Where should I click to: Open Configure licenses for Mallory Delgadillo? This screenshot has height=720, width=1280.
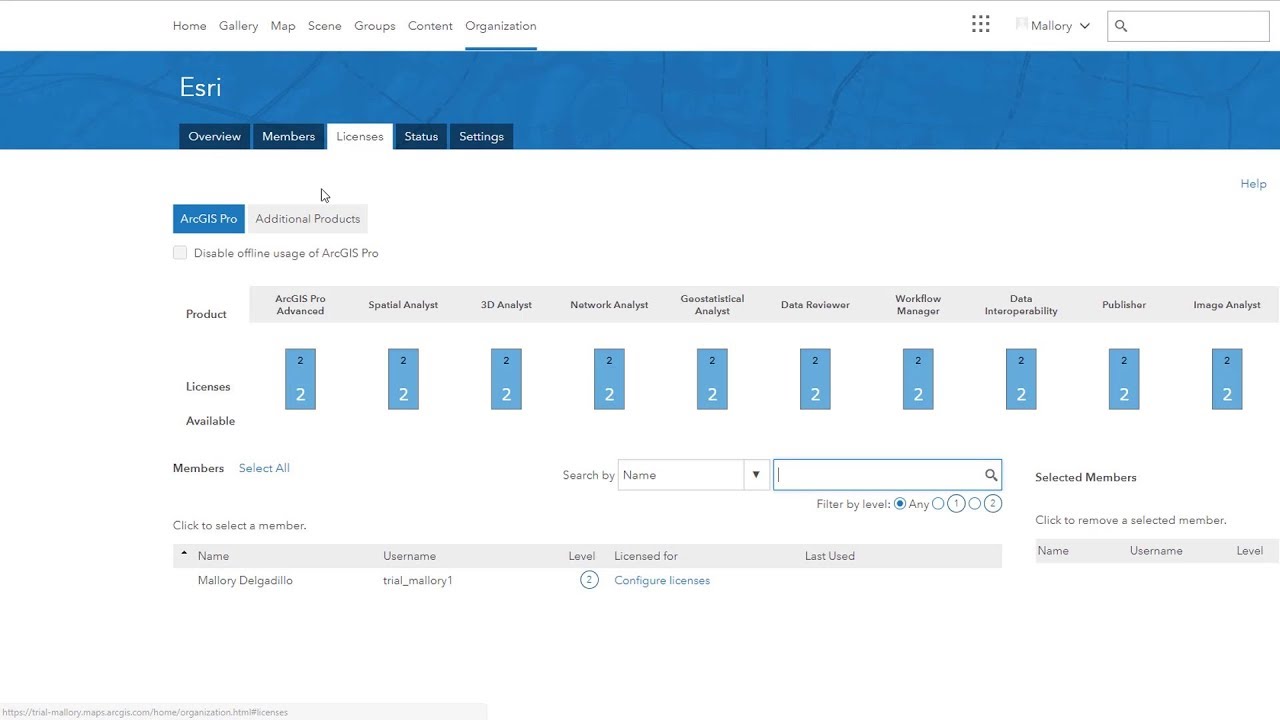click(662, 580)
